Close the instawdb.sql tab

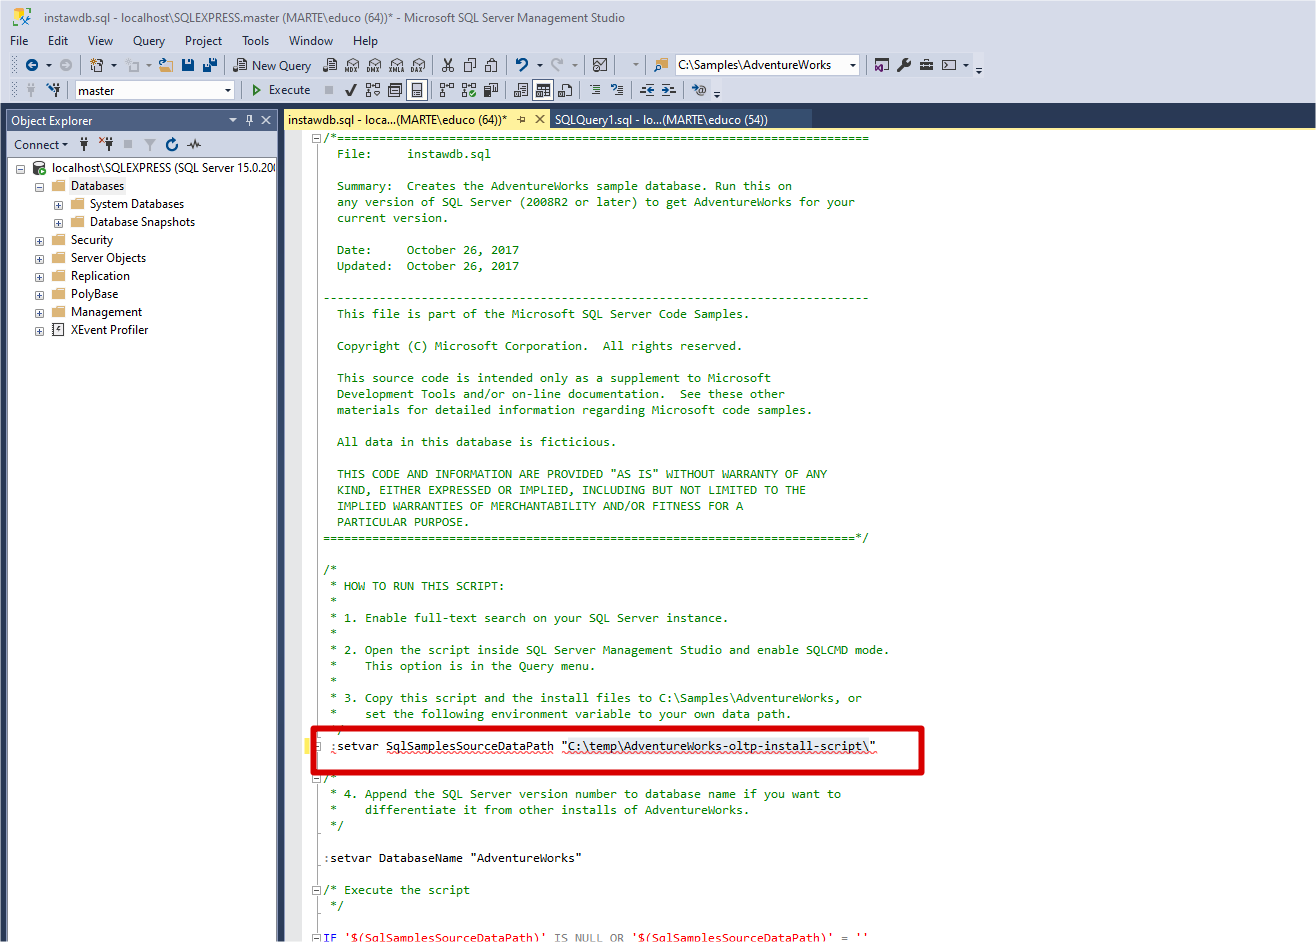tap(540, 119)
